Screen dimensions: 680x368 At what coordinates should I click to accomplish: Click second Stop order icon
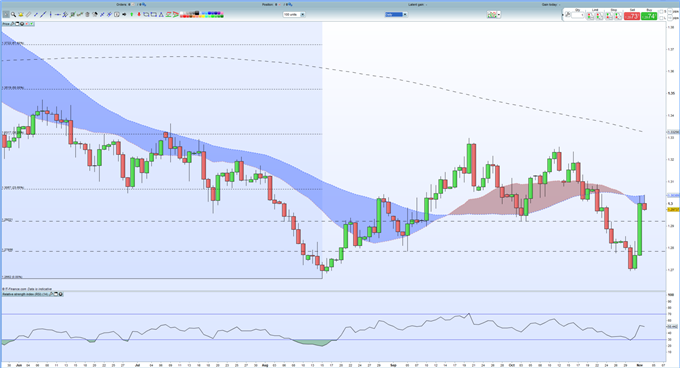click(x=618, y=16)
